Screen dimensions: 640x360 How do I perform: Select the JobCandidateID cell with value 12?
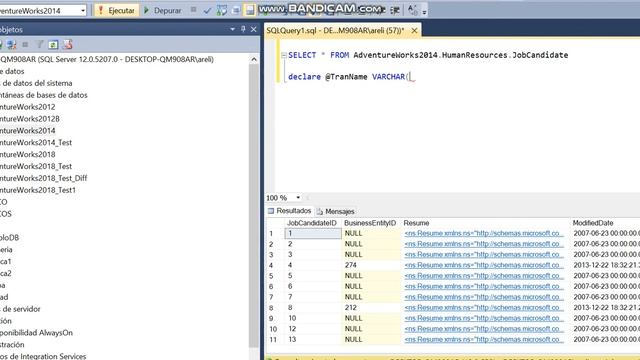(313, 329)
